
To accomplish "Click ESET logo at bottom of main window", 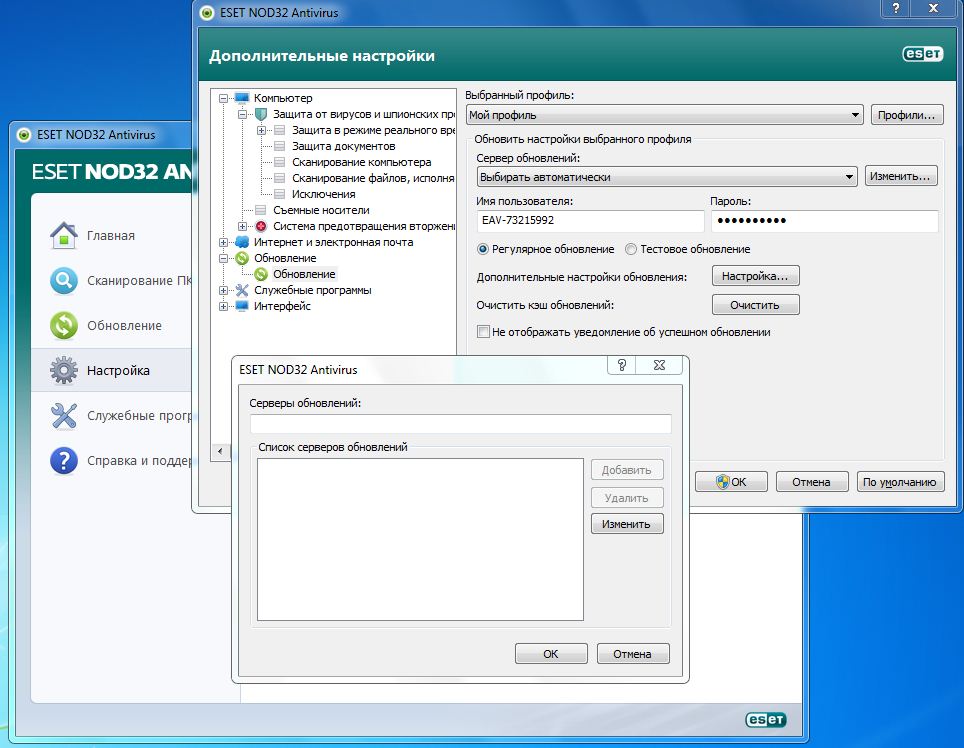I will coord(765,720).
